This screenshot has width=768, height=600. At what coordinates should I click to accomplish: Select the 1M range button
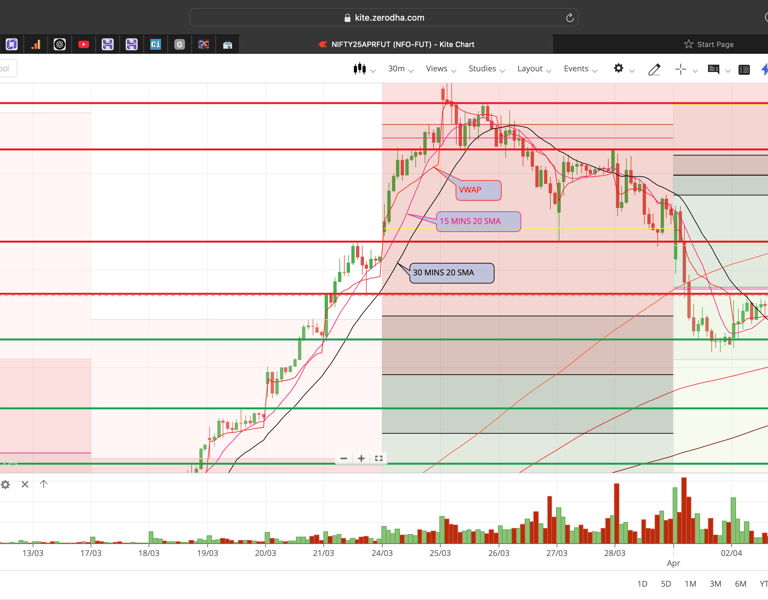point(690,584)
